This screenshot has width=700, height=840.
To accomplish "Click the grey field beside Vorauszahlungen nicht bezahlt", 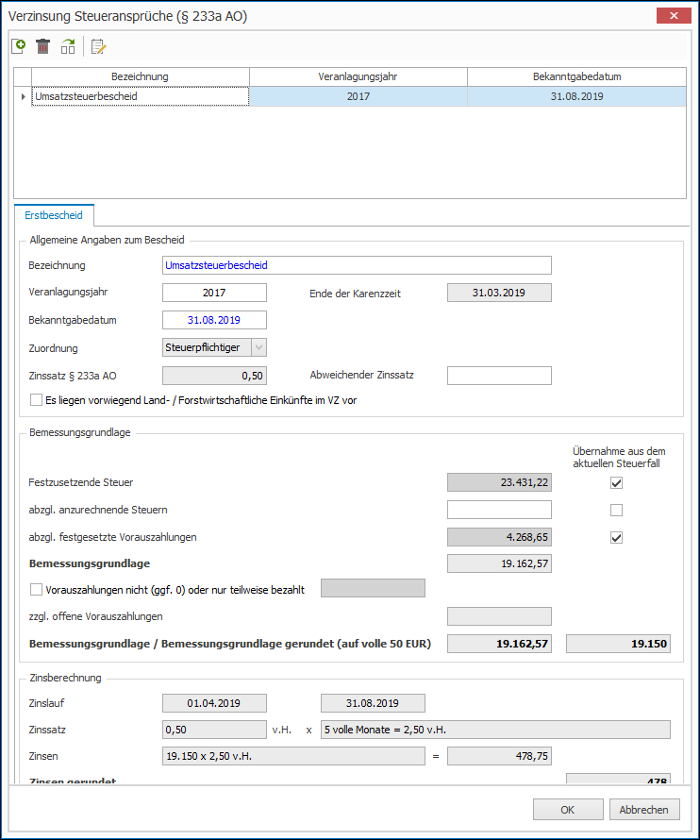I will click(x=373, y=588).
